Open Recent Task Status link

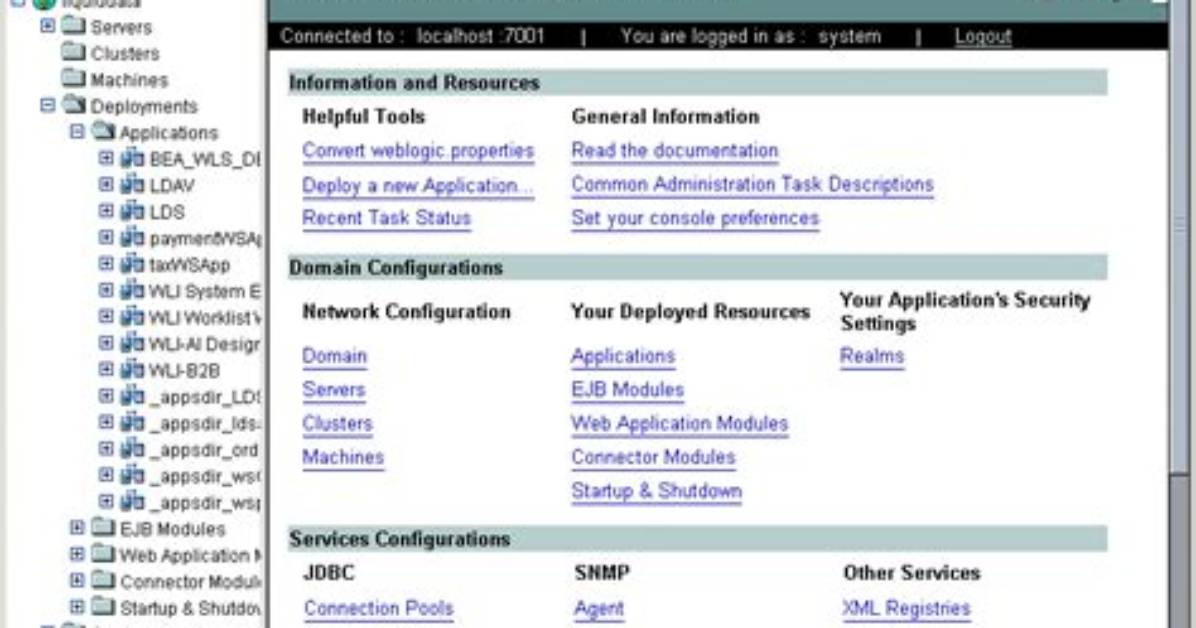pyautogui.click(x=387, y=218)
